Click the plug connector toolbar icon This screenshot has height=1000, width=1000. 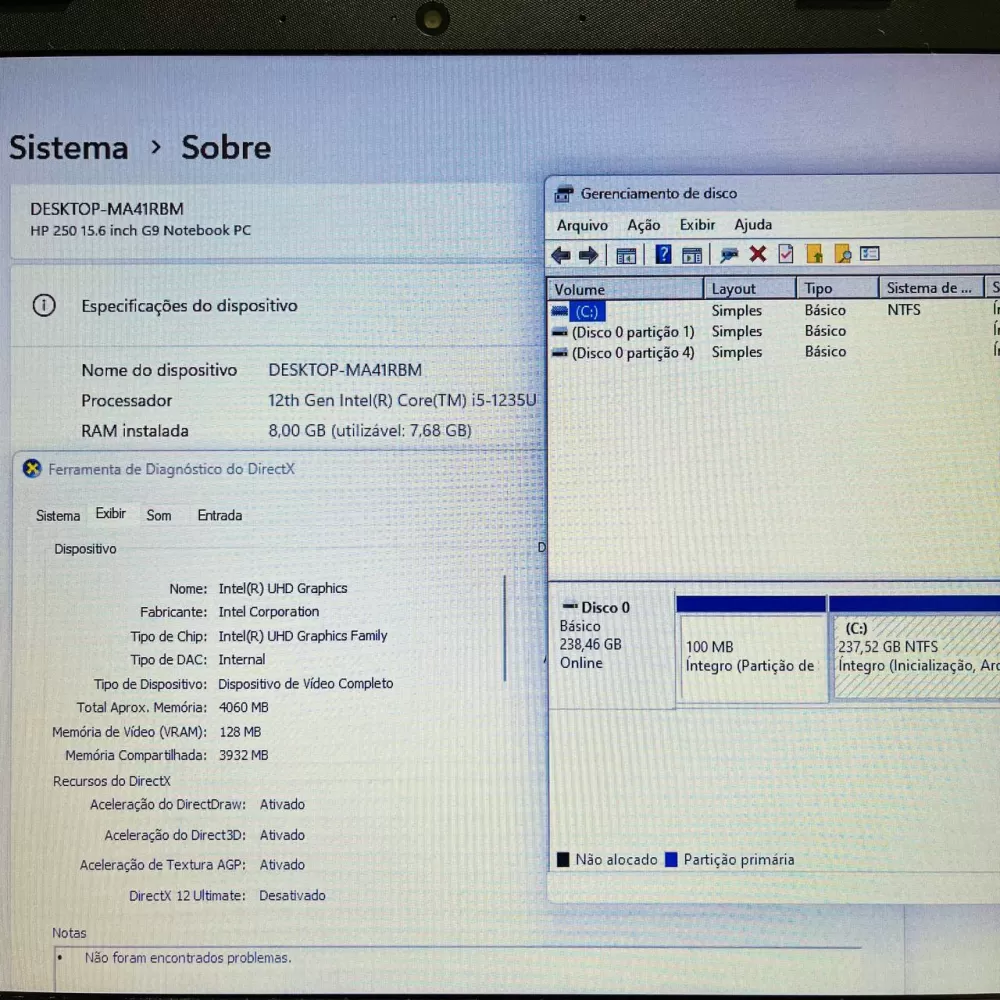click(728, 255)
